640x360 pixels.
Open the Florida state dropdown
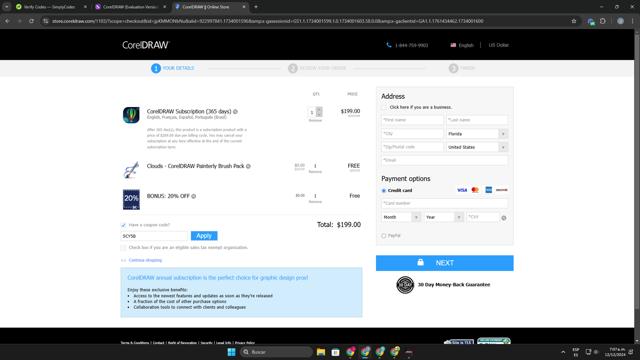(x=477, y=134)
